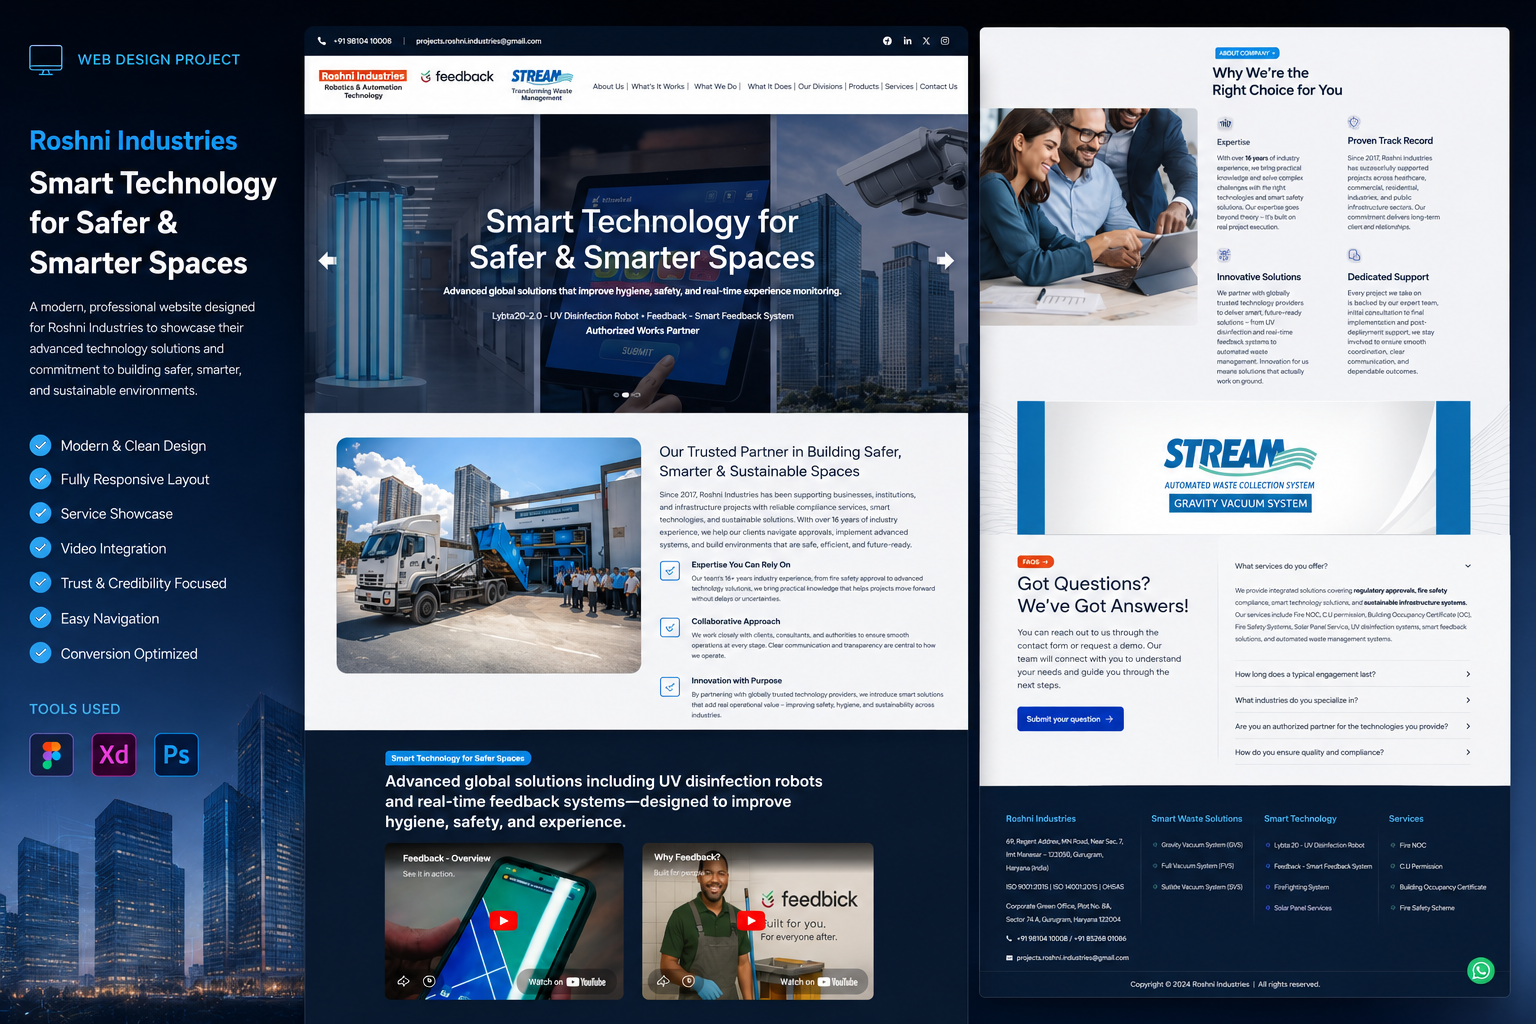Click the FAQS orange badge

[x=1035, y=562]
